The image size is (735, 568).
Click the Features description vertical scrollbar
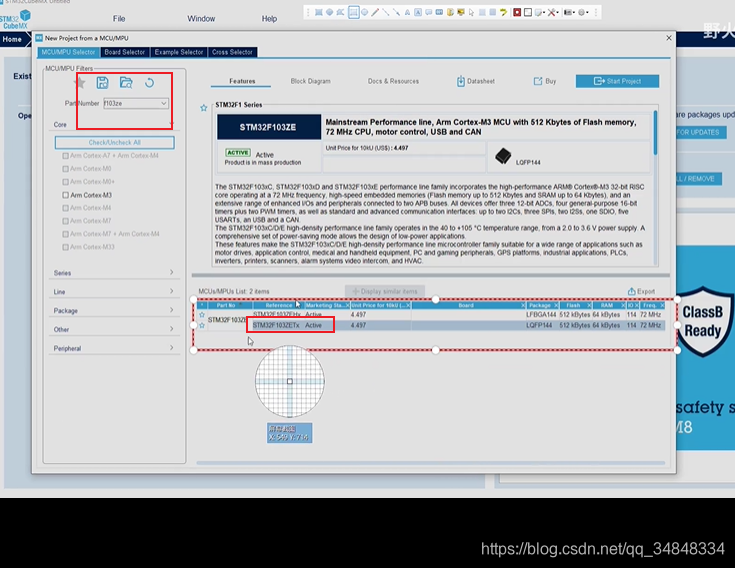(655, 133)
